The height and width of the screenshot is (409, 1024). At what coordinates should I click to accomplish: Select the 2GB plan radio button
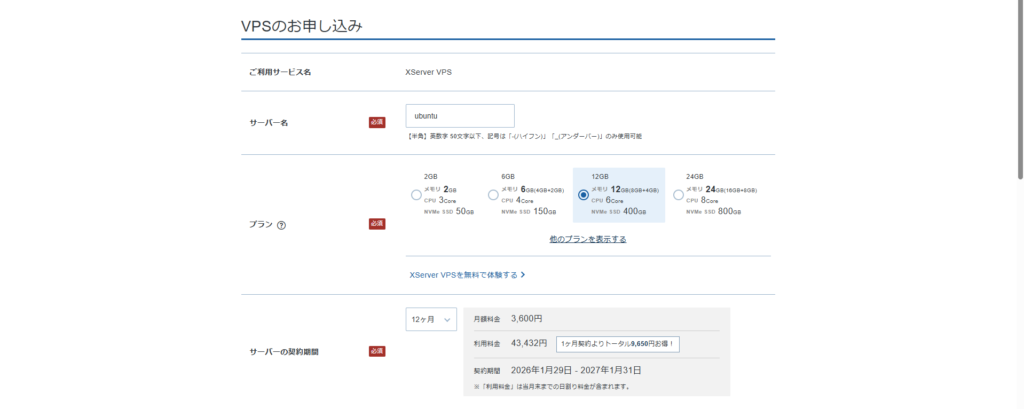416,195
